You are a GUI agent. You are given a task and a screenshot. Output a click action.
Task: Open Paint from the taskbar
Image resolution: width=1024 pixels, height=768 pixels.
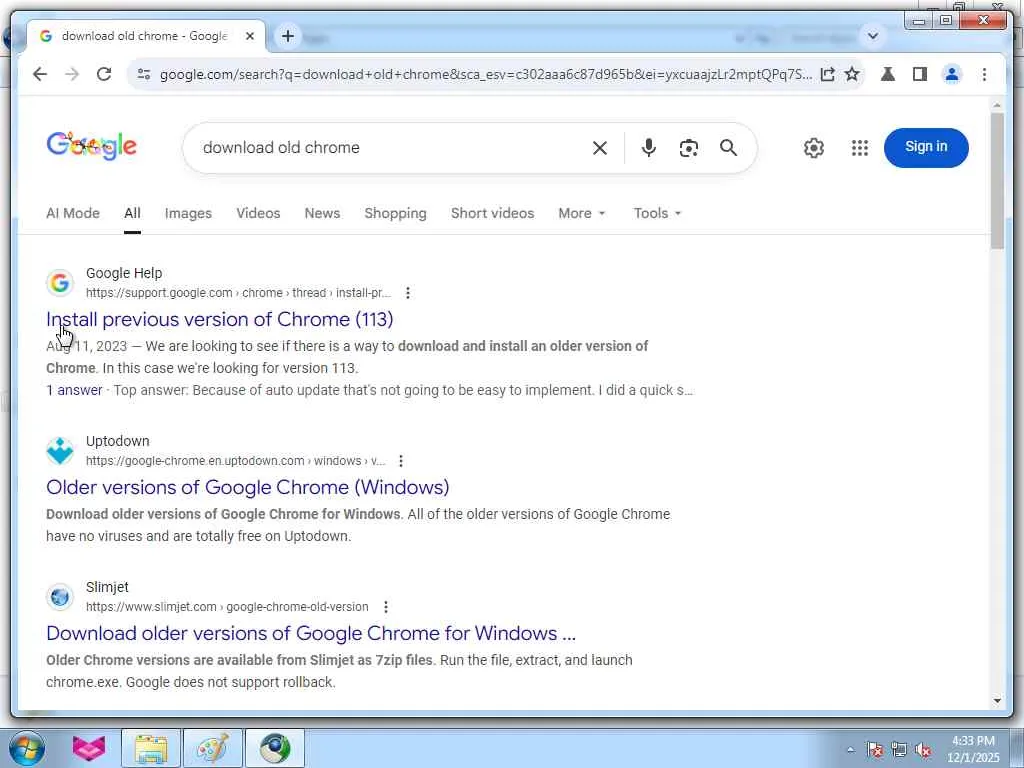(x=213, y=748)
